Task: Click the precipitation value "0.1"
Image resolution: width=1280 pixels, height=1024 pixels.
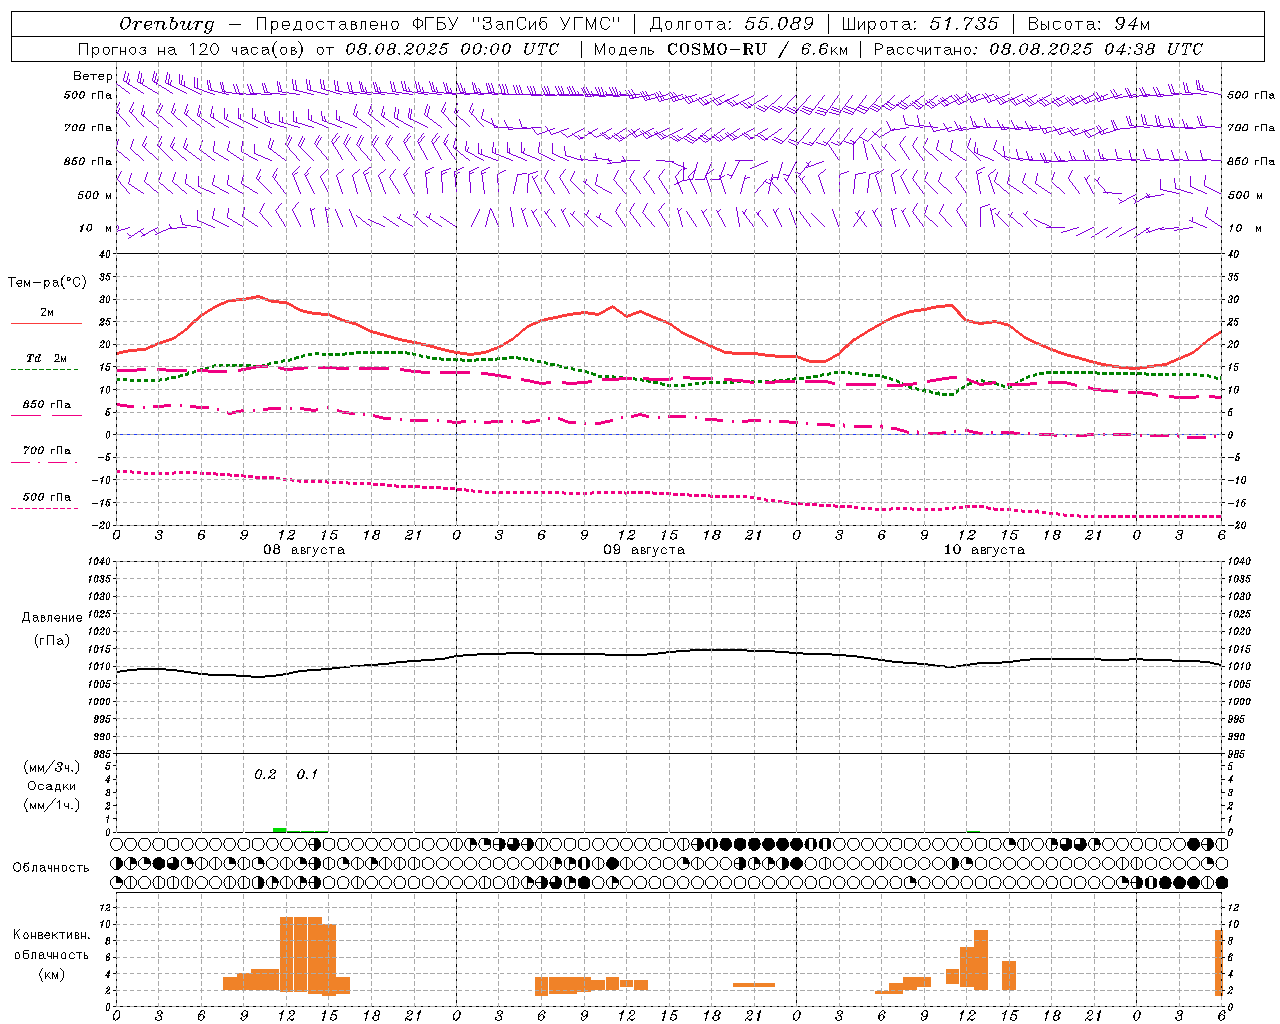Action: click(x=307, y=775)
